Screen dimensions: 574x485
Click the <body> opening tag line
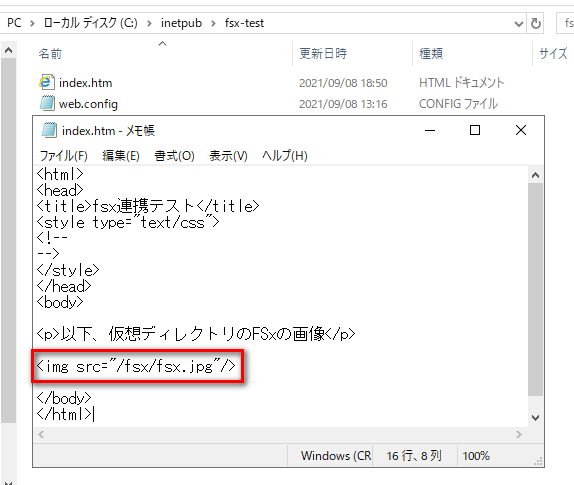[x=60, y=302]
